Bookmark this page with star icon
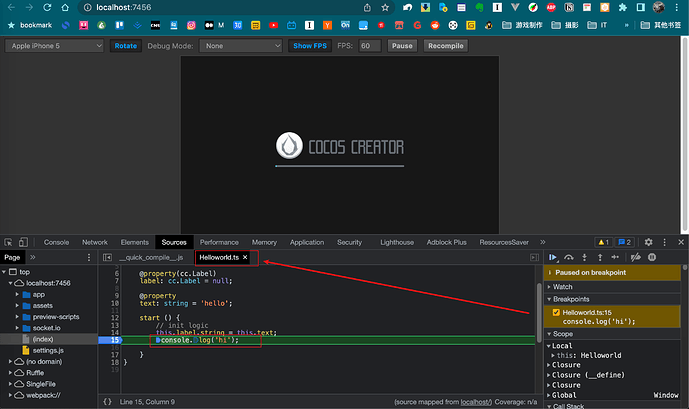This screenshot has height=409, width=689. click(385, 7)
